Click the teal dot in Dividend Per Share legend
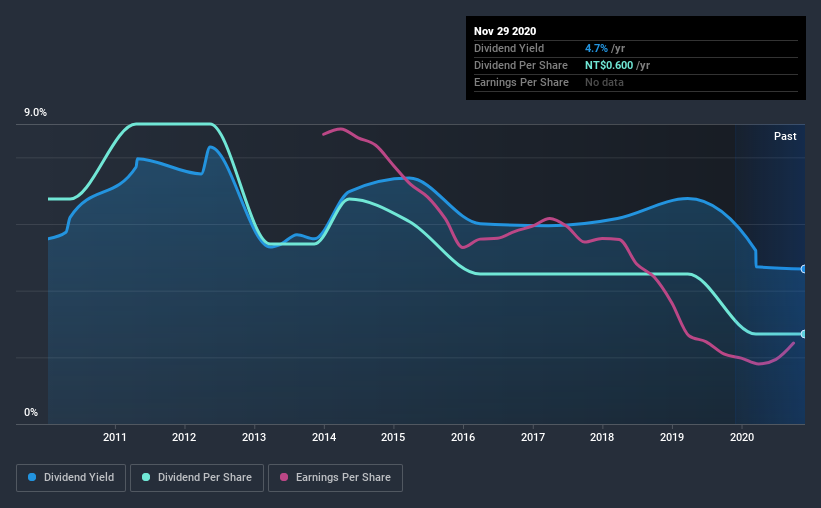 (146, 478)
